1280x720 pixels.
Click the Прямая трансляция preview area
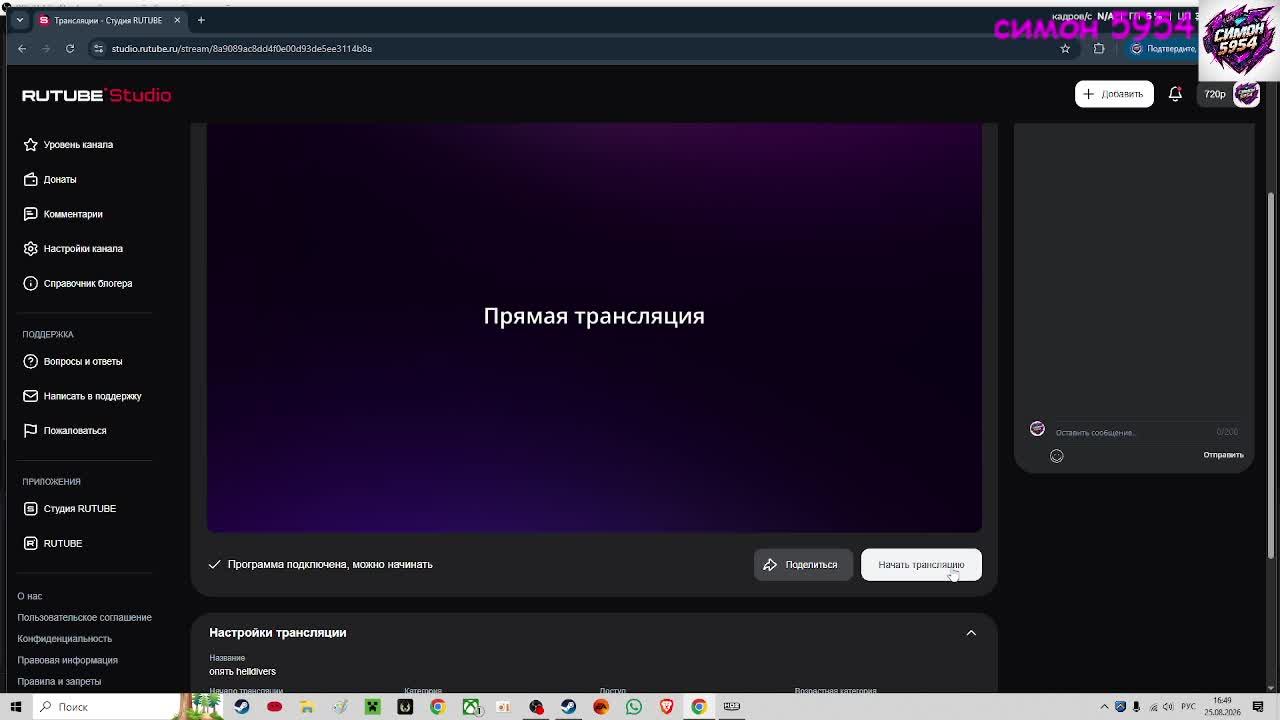tap(594, 327)
